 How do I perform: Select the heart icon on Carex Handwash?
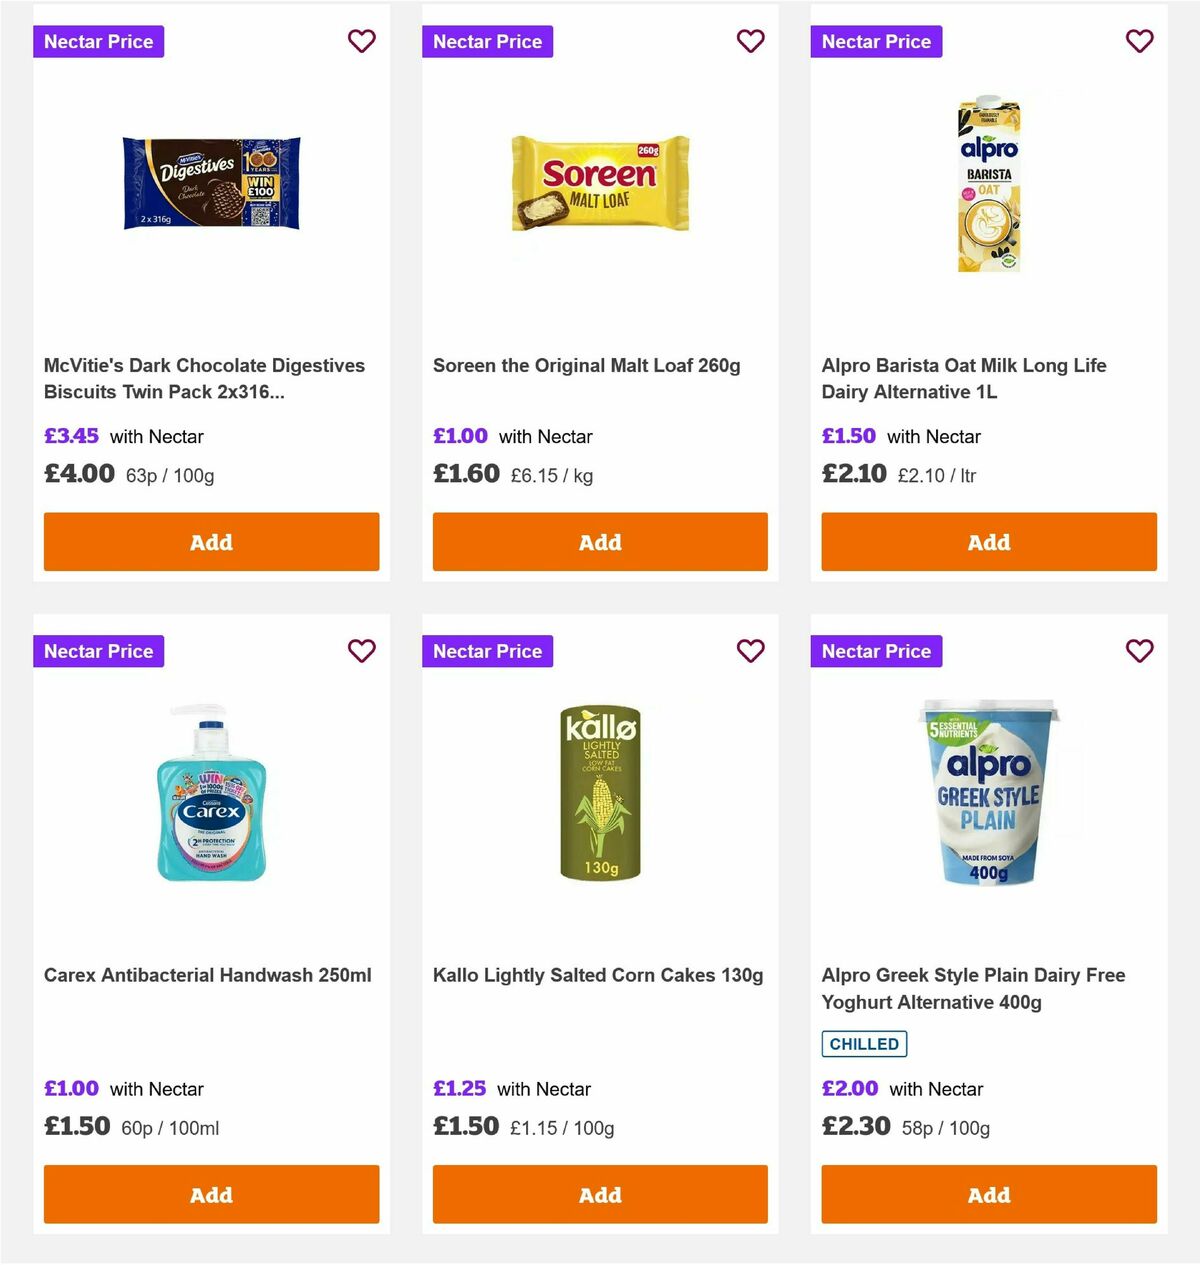(361, 651)
